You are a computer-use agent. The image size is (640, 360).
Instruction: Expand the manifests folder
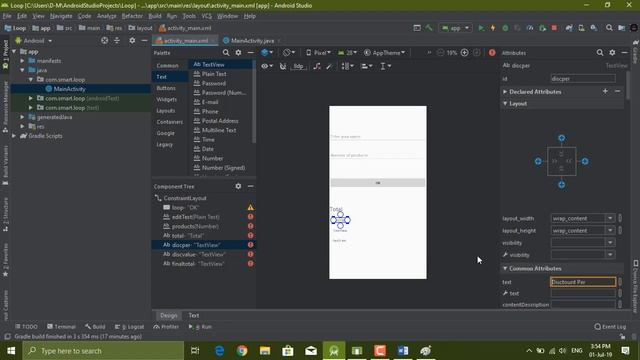pos(22,61)
